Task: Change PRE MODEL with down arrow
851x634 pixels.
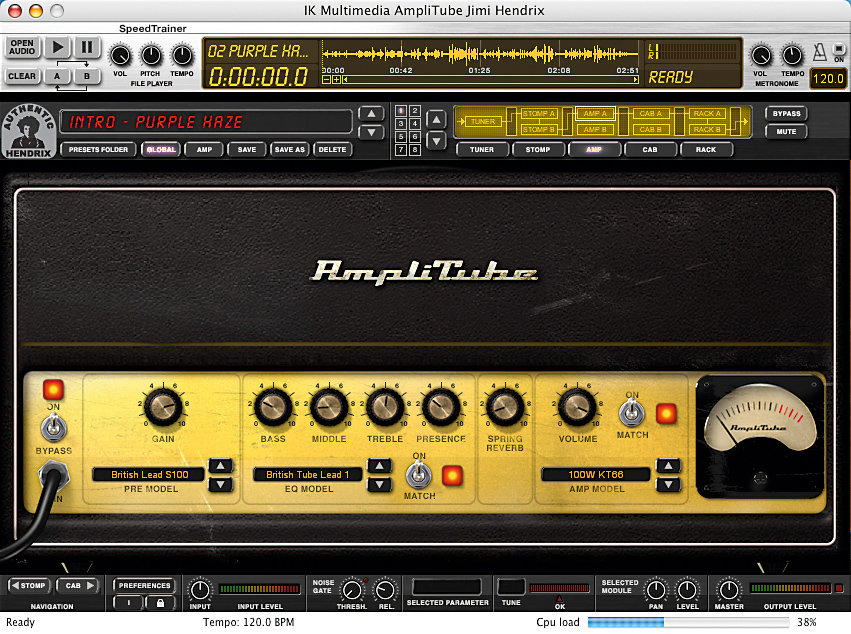Action: click(220, 484)
